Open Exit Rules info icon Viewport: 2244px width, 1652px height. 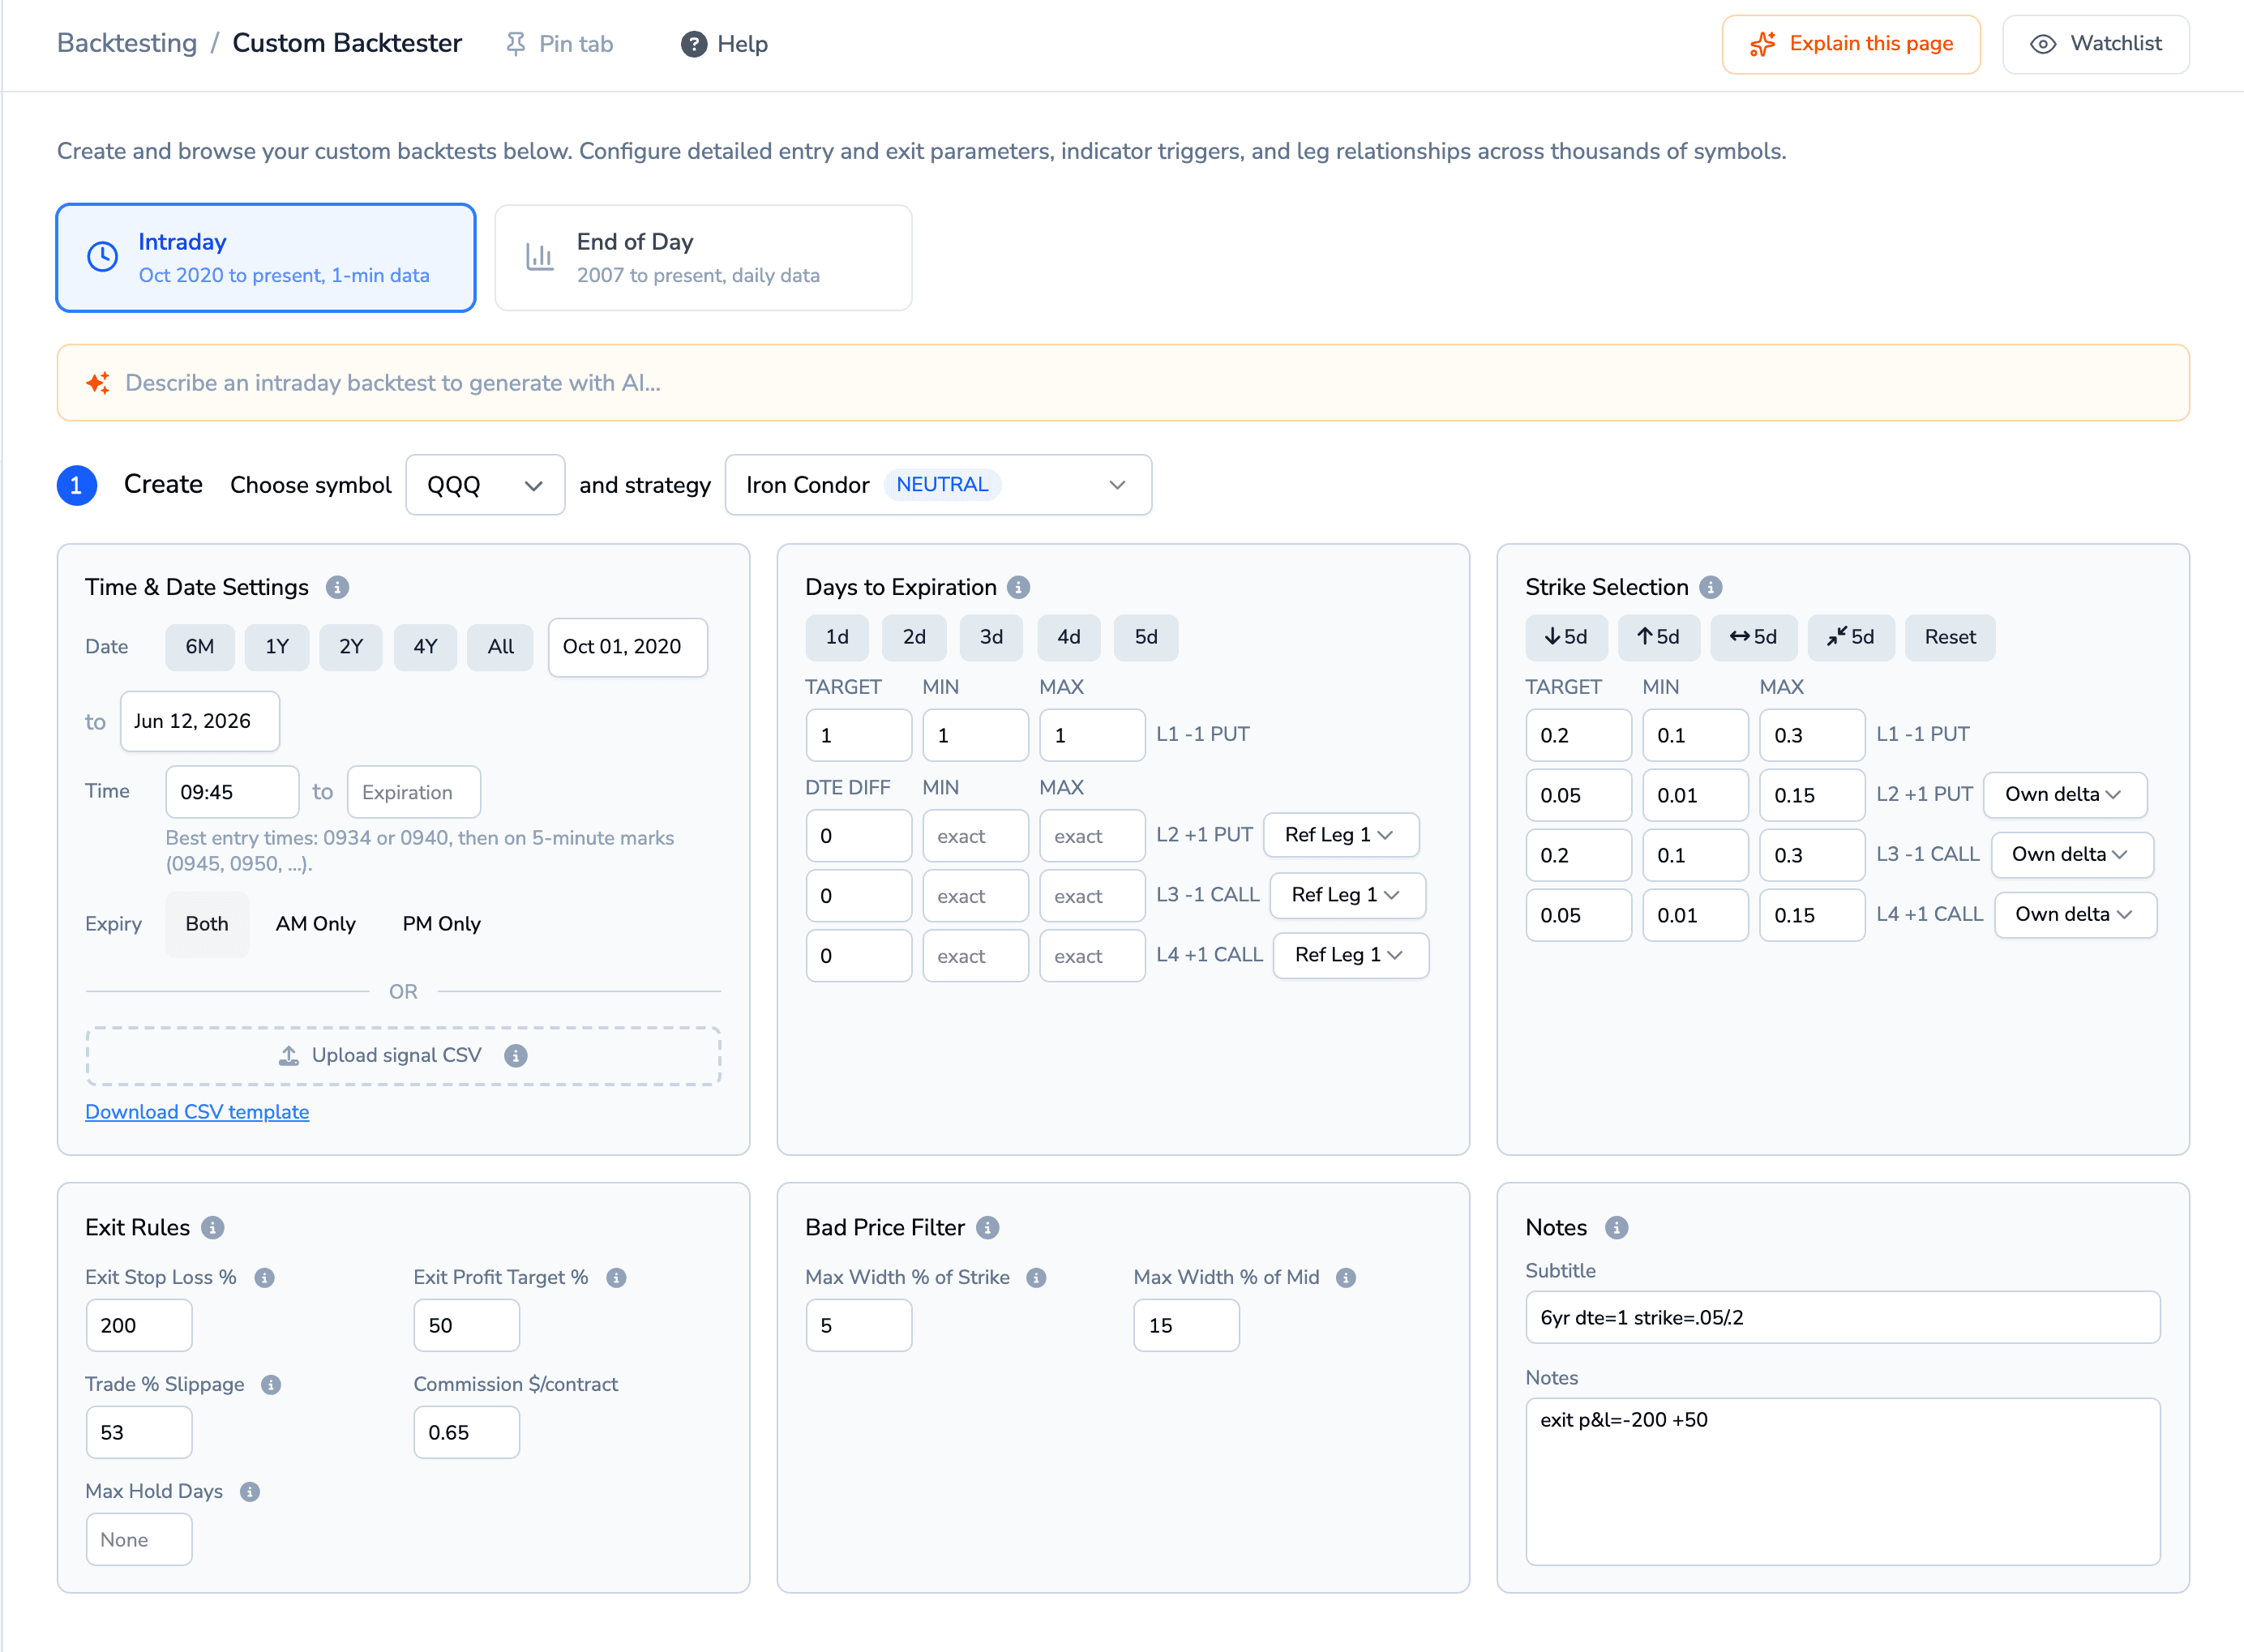point(213,1228)
